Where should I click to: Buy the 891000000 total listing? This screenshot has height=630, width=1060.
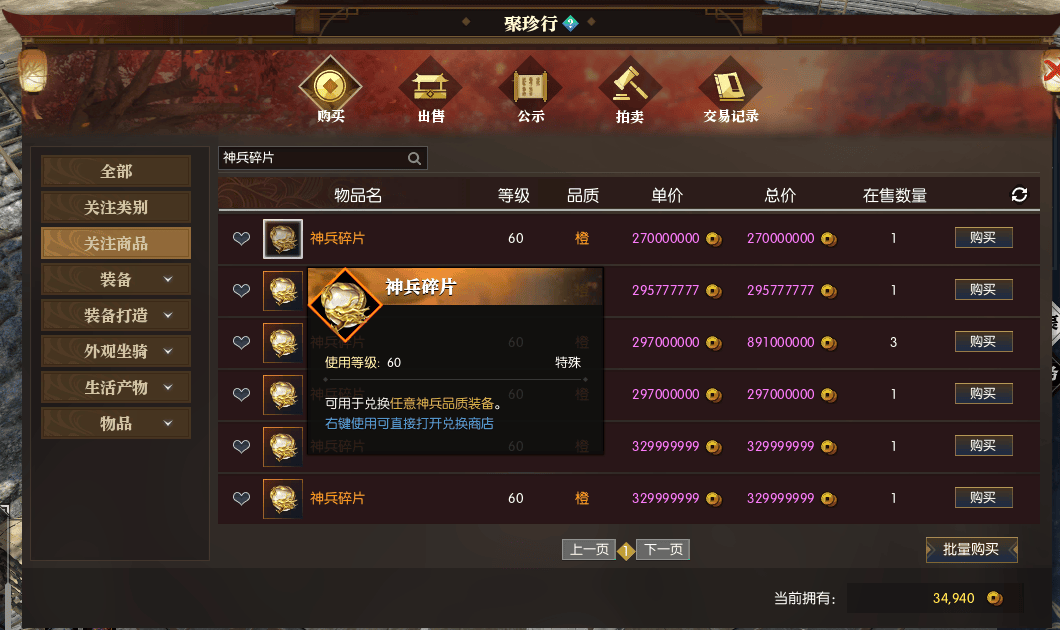tap(984, 341)
